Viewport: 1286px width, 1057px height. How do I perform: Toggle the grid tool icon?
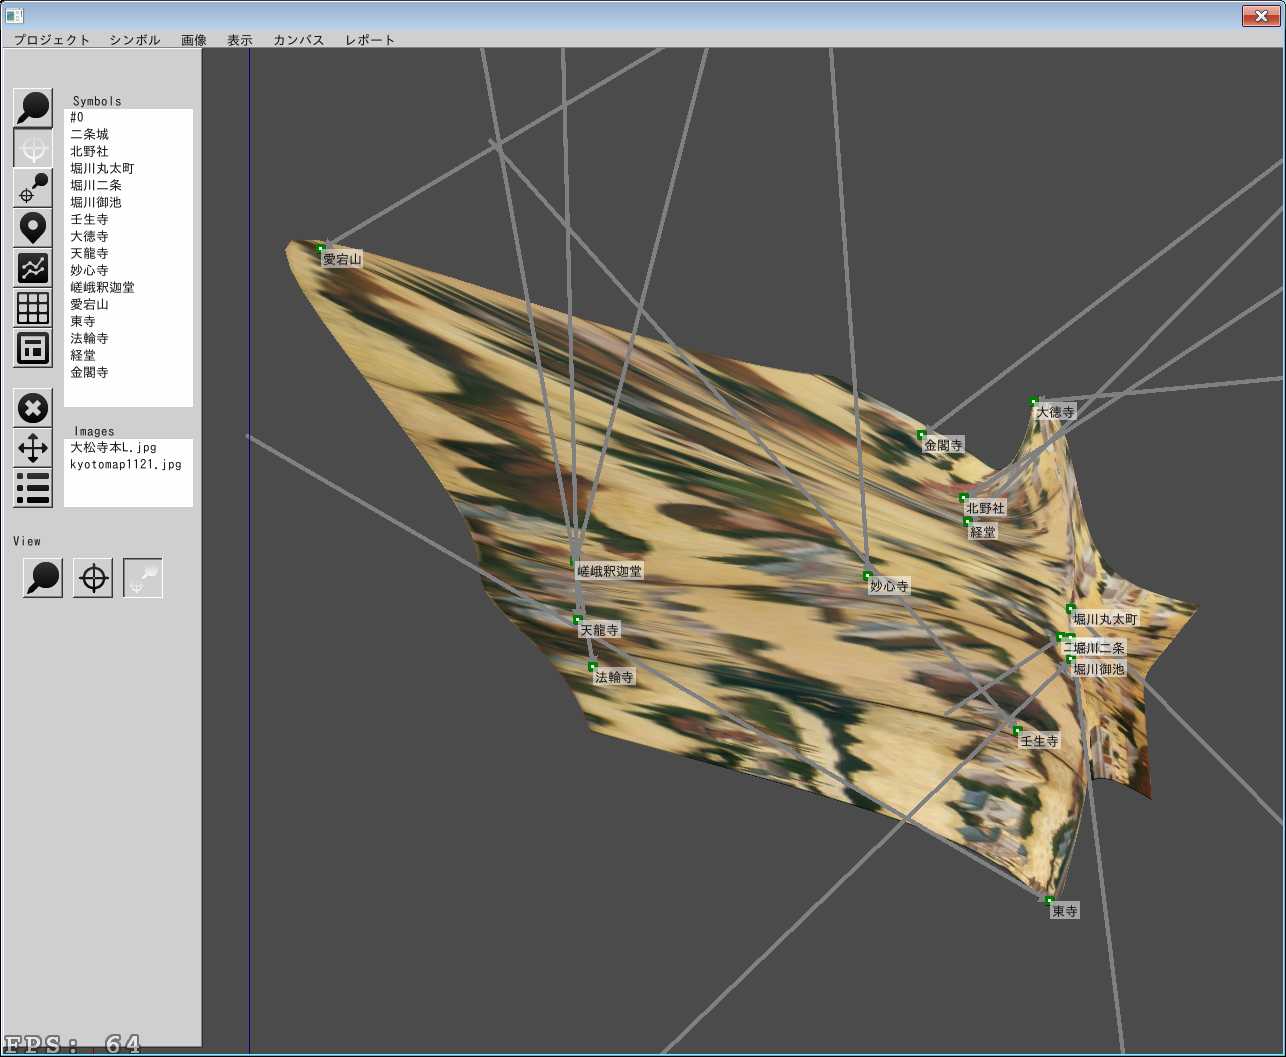(x=33, y=308)
